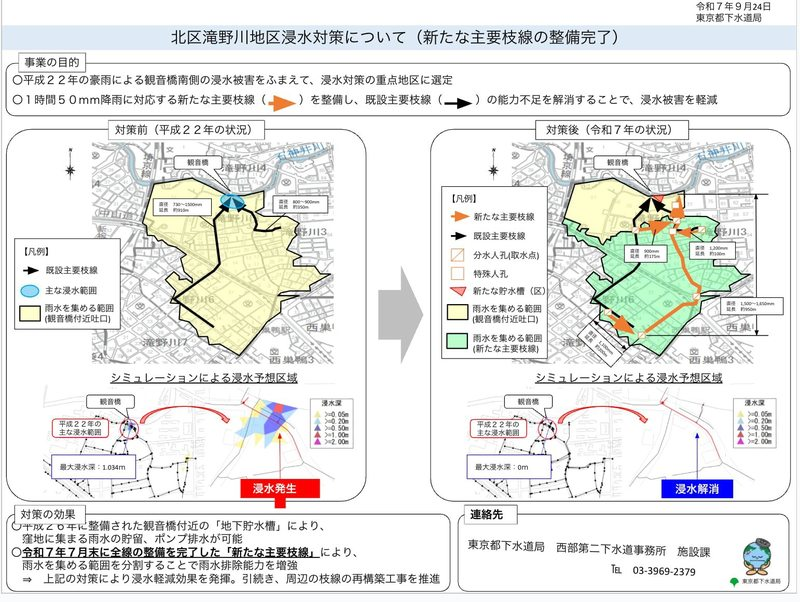Click the 1,500～1,650mm pipe data box
The width and height of the screenshot is (800, 602).
(x=753, y=306)
